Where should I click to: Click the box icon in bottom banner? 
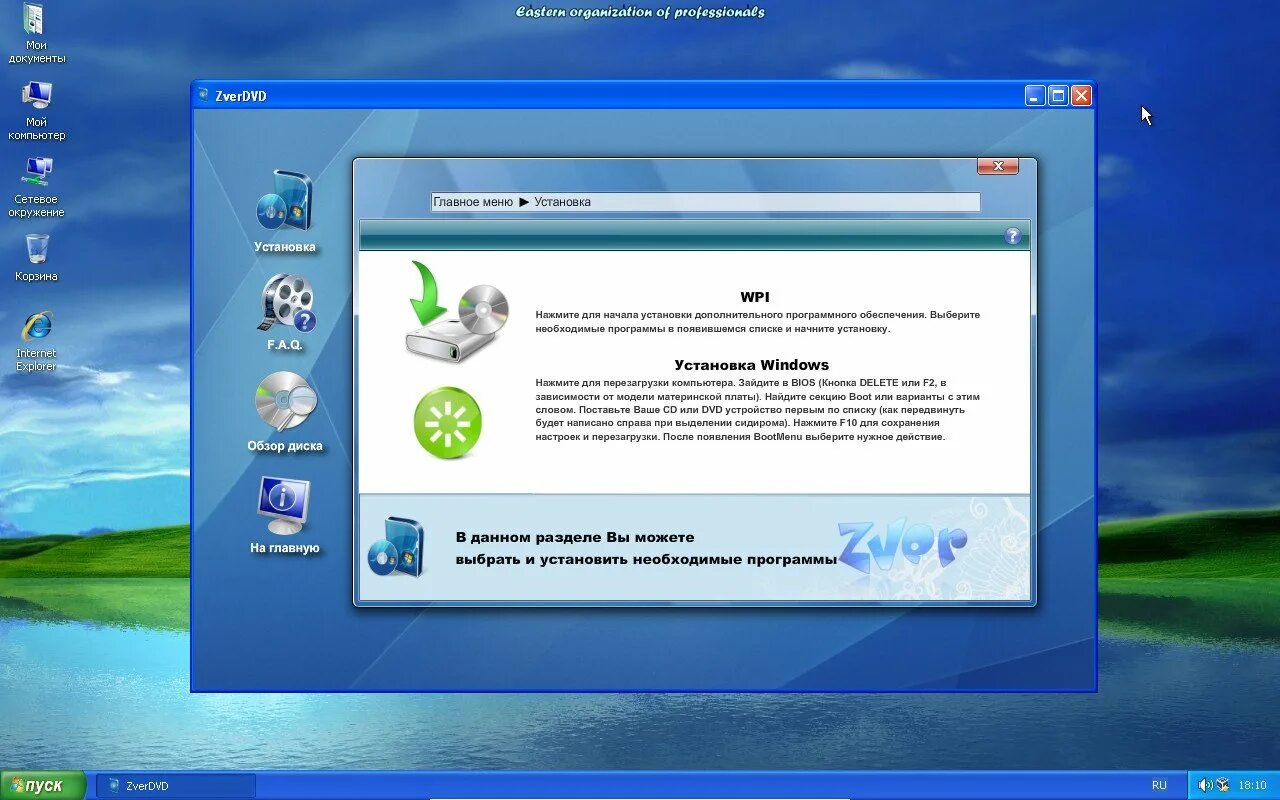pyautogui.click(x=396, y=547)
